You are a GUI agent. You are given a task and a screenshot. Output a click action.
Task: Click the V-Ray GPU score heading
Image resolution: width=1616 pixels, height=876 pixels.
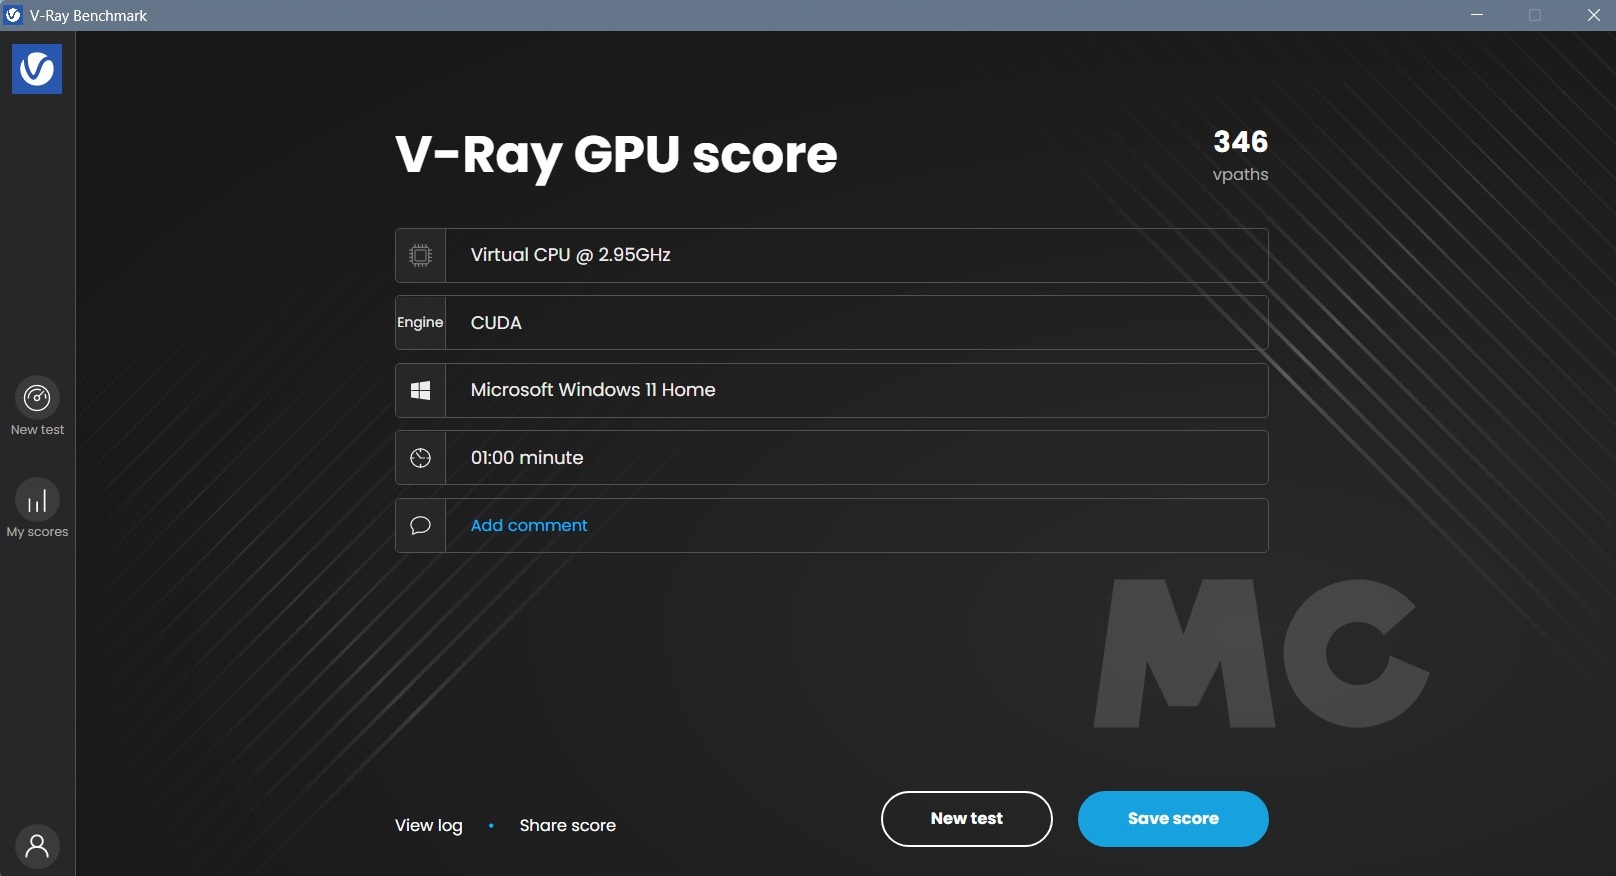(616, 155)
